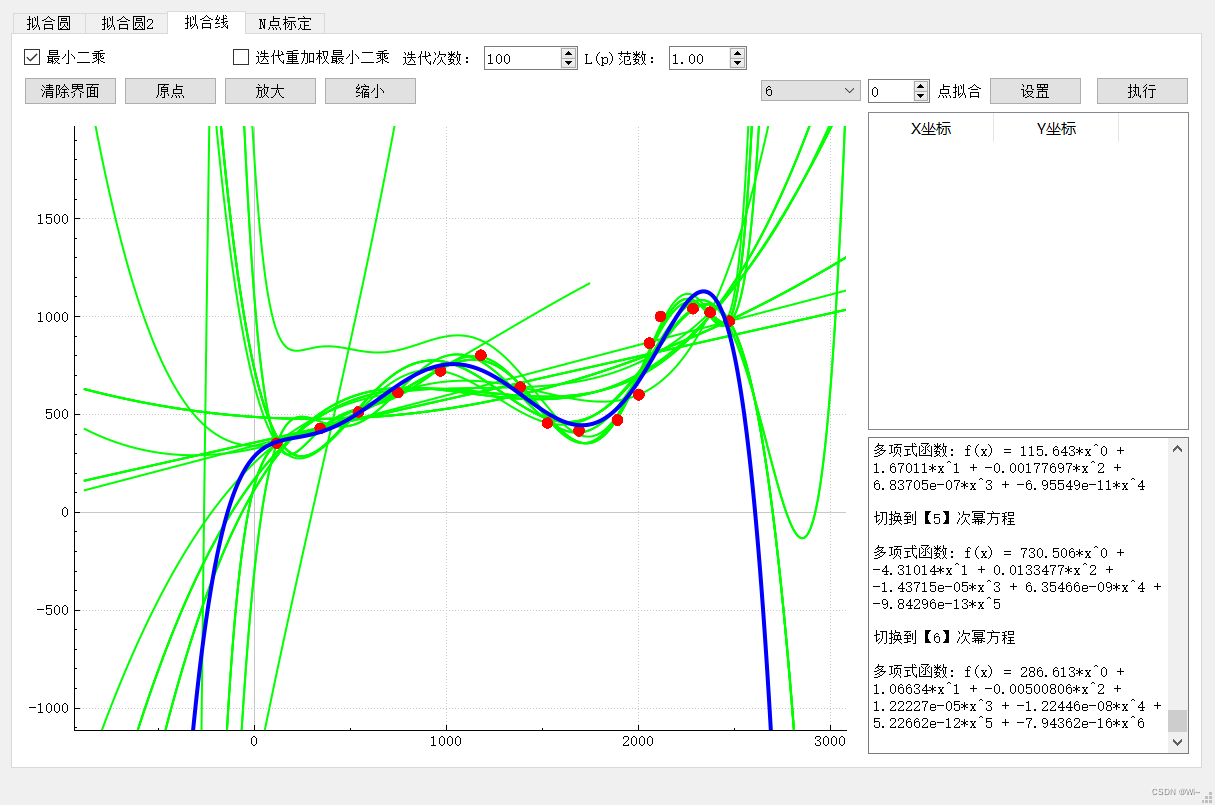Decrease the 迭代次数 spinbox value
This screenshot has height=805, width=1215.
click(569, 64)
